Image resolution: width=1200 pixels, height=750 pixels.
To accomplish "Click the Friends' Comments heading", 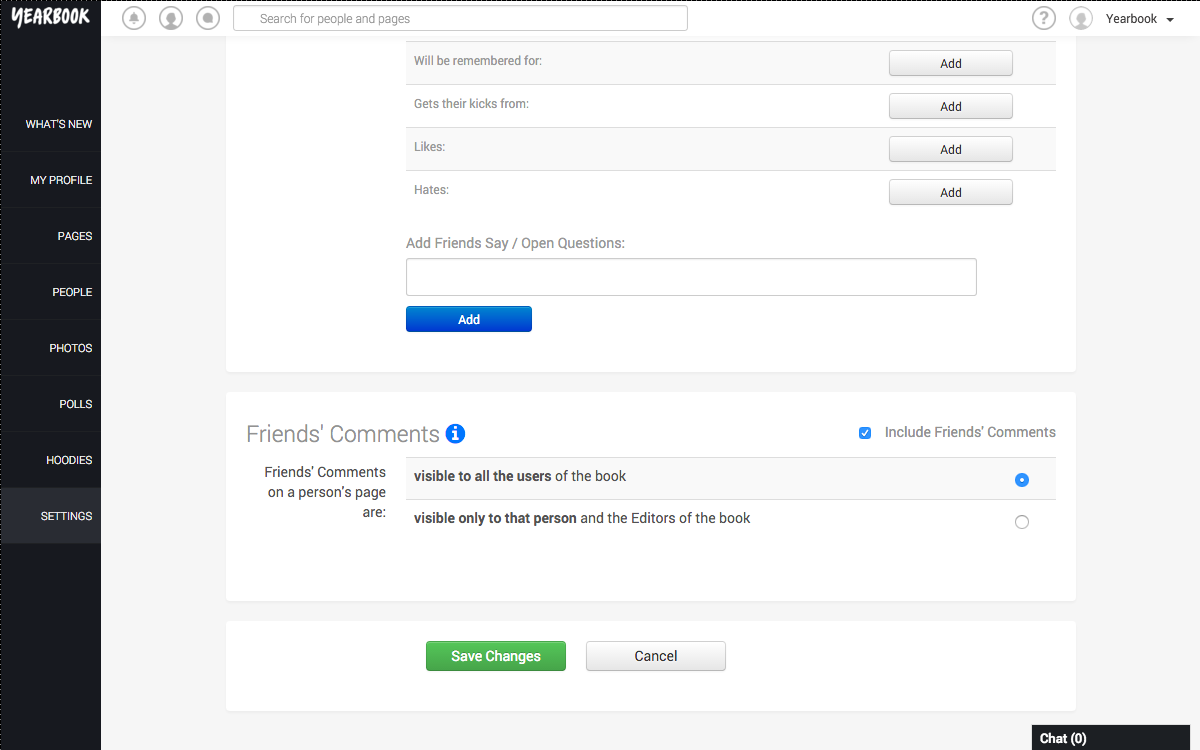I will click(x=343, y=434).
